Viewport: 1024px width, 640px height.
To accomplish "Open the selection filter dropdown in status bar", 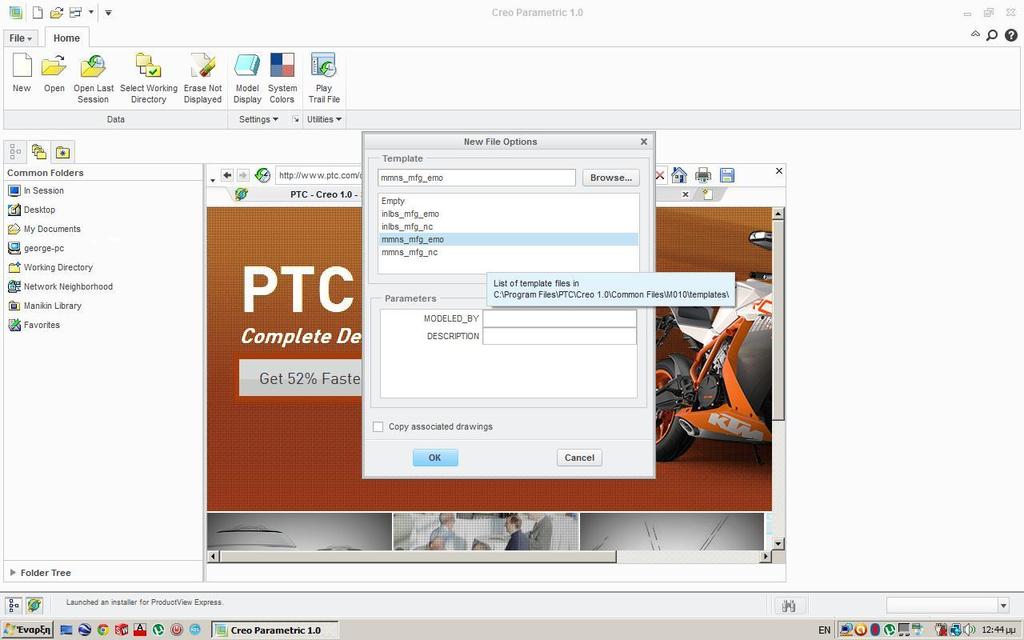I will coord(1004,606).
